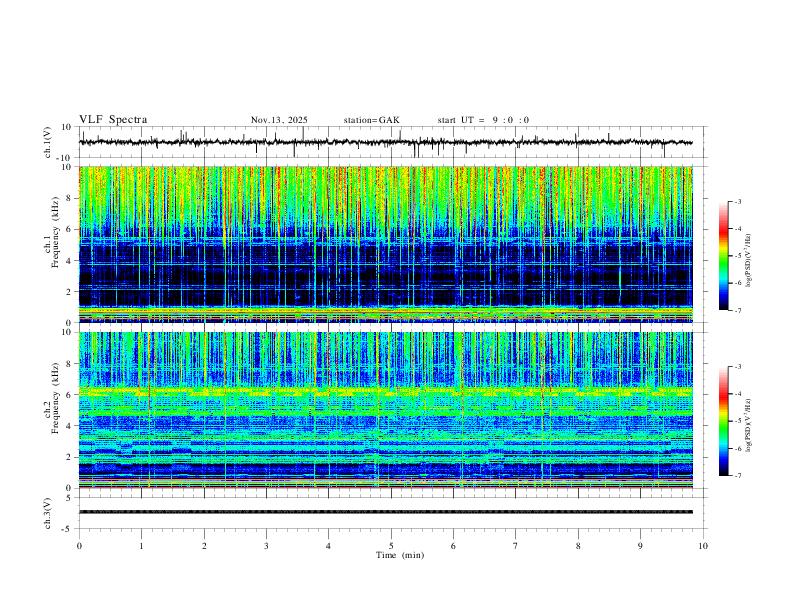Click the upper color bar's log(PSD) label
792x612 pixels.
[x=749, y=259]
